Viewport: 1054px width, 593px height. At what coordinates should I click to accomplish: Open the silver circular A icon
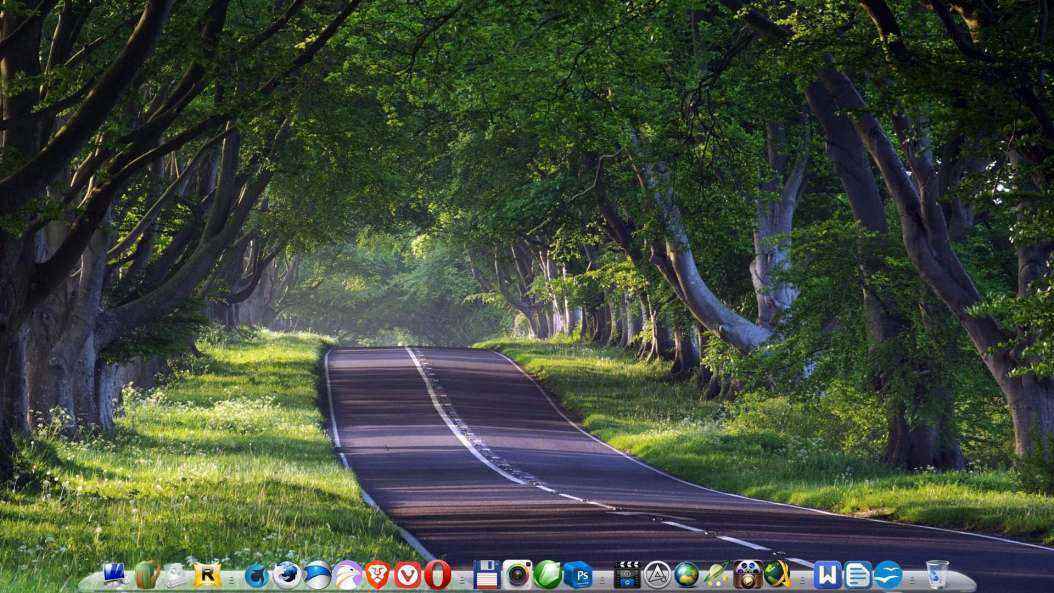click(657, 576)
